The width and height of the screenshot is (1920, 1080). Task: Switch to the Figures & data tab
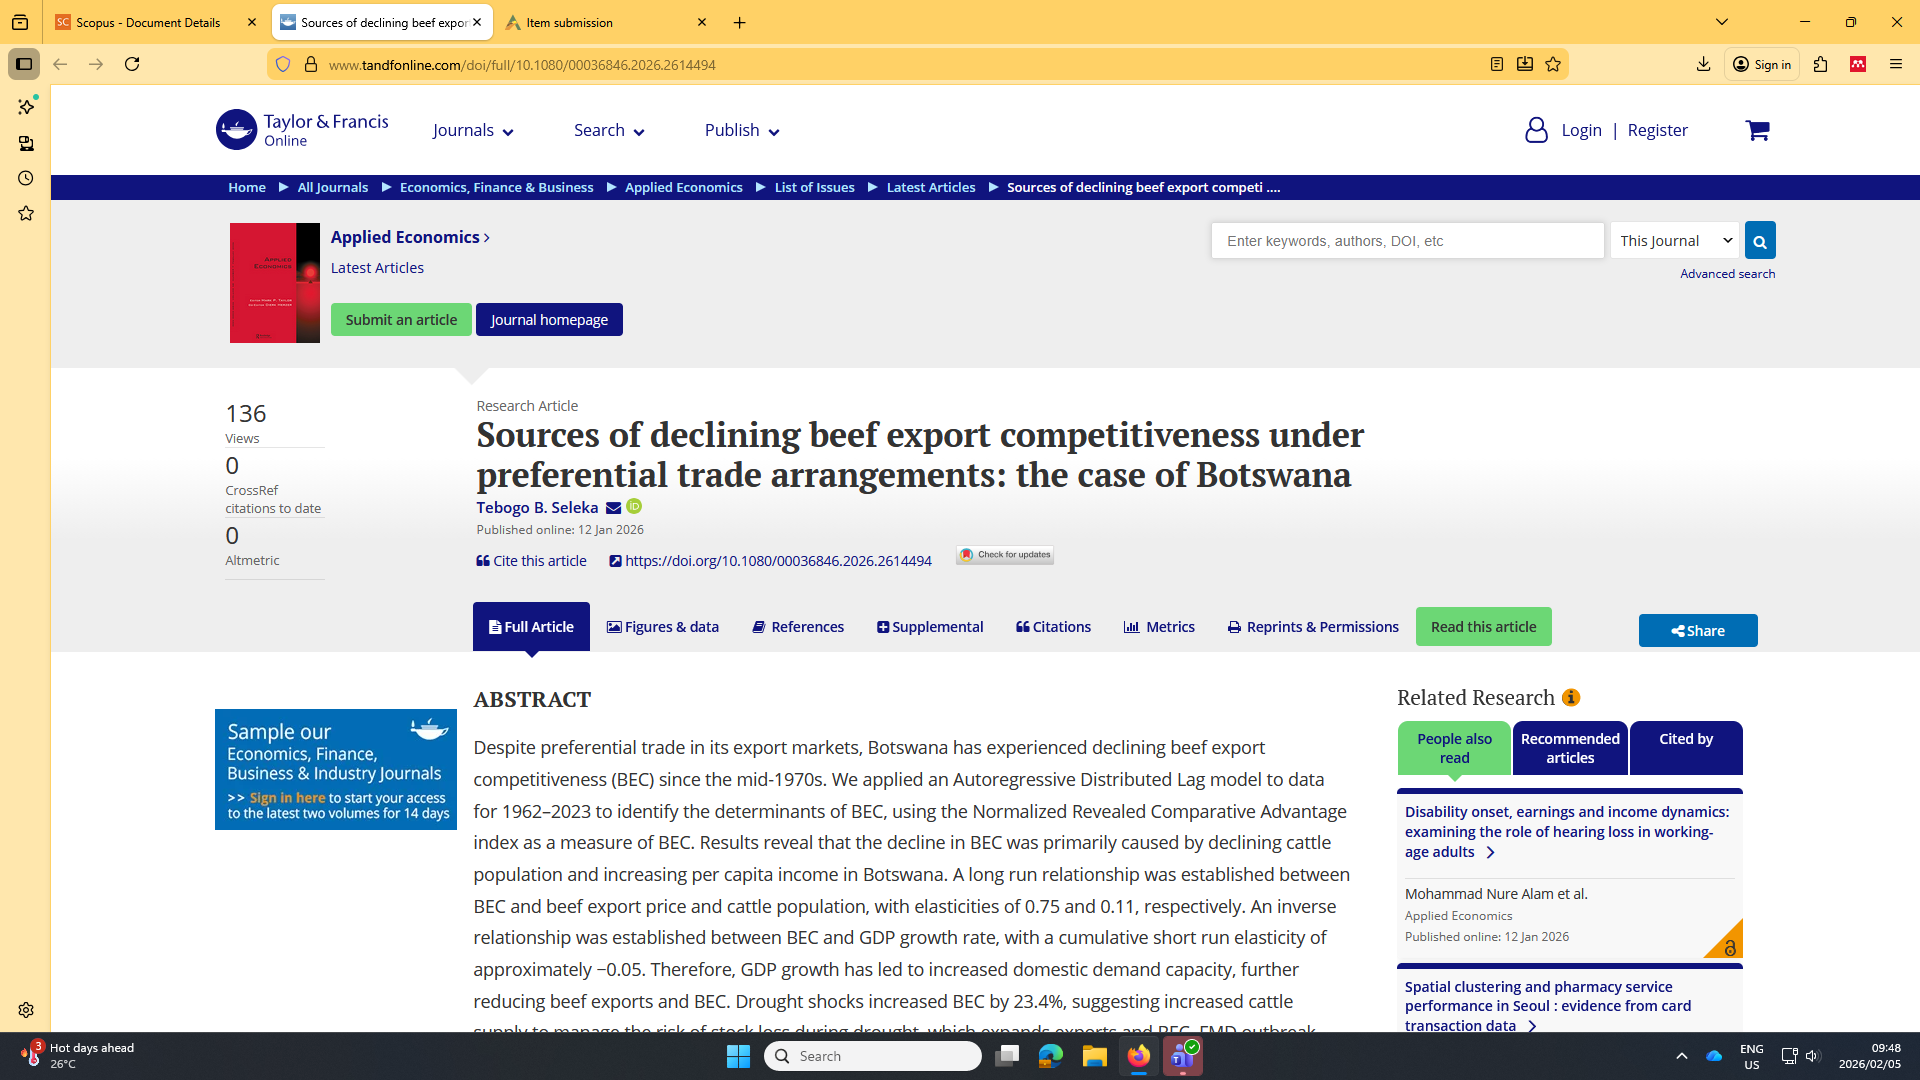click(663, 627)
